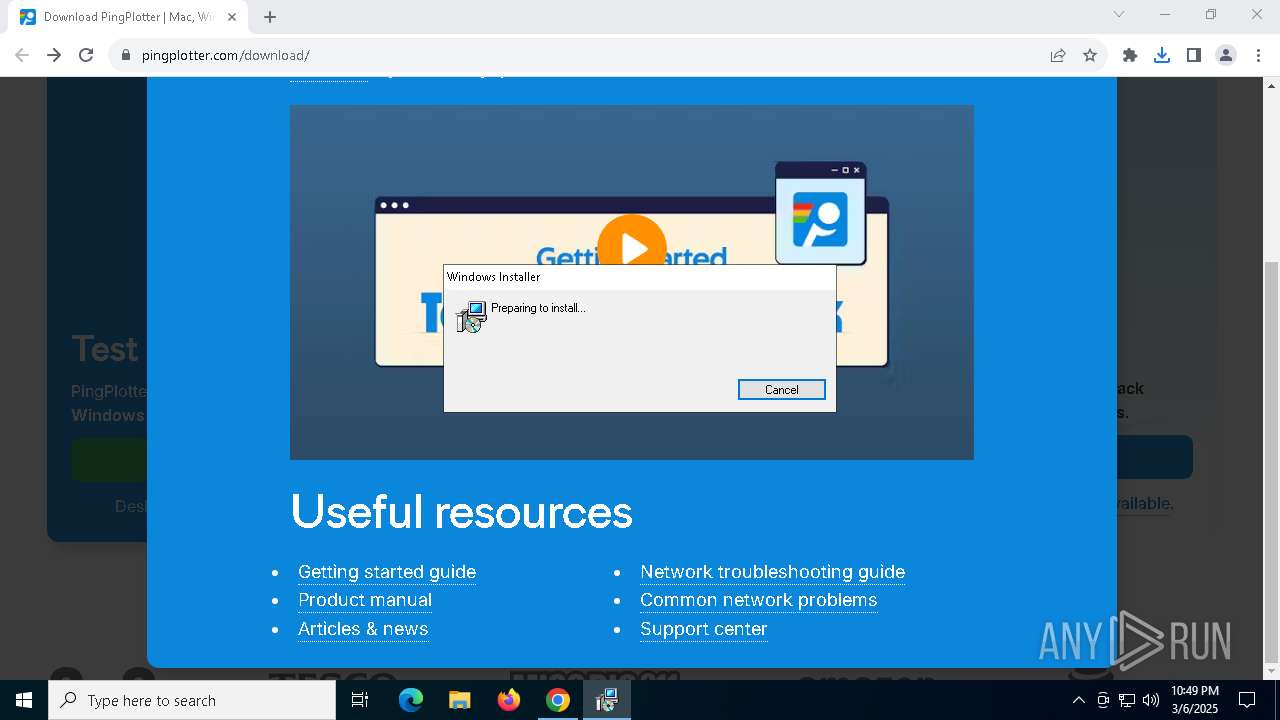Open Chrome downloads tray
This screenshot has height=720, width=1280.
click(x=1162, y=55)
